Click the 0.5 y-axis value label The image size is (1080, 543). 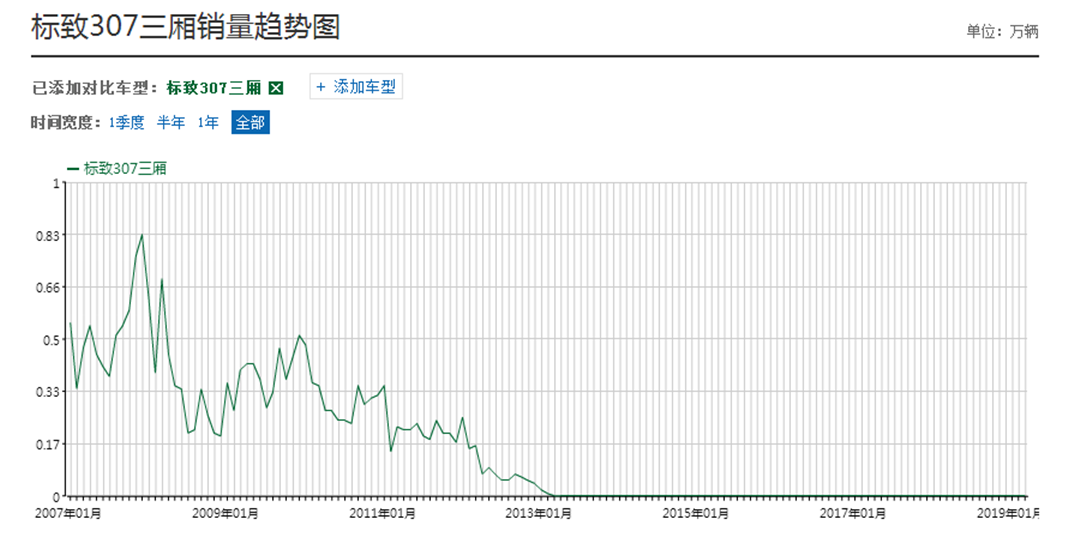[x=51, y=340]
